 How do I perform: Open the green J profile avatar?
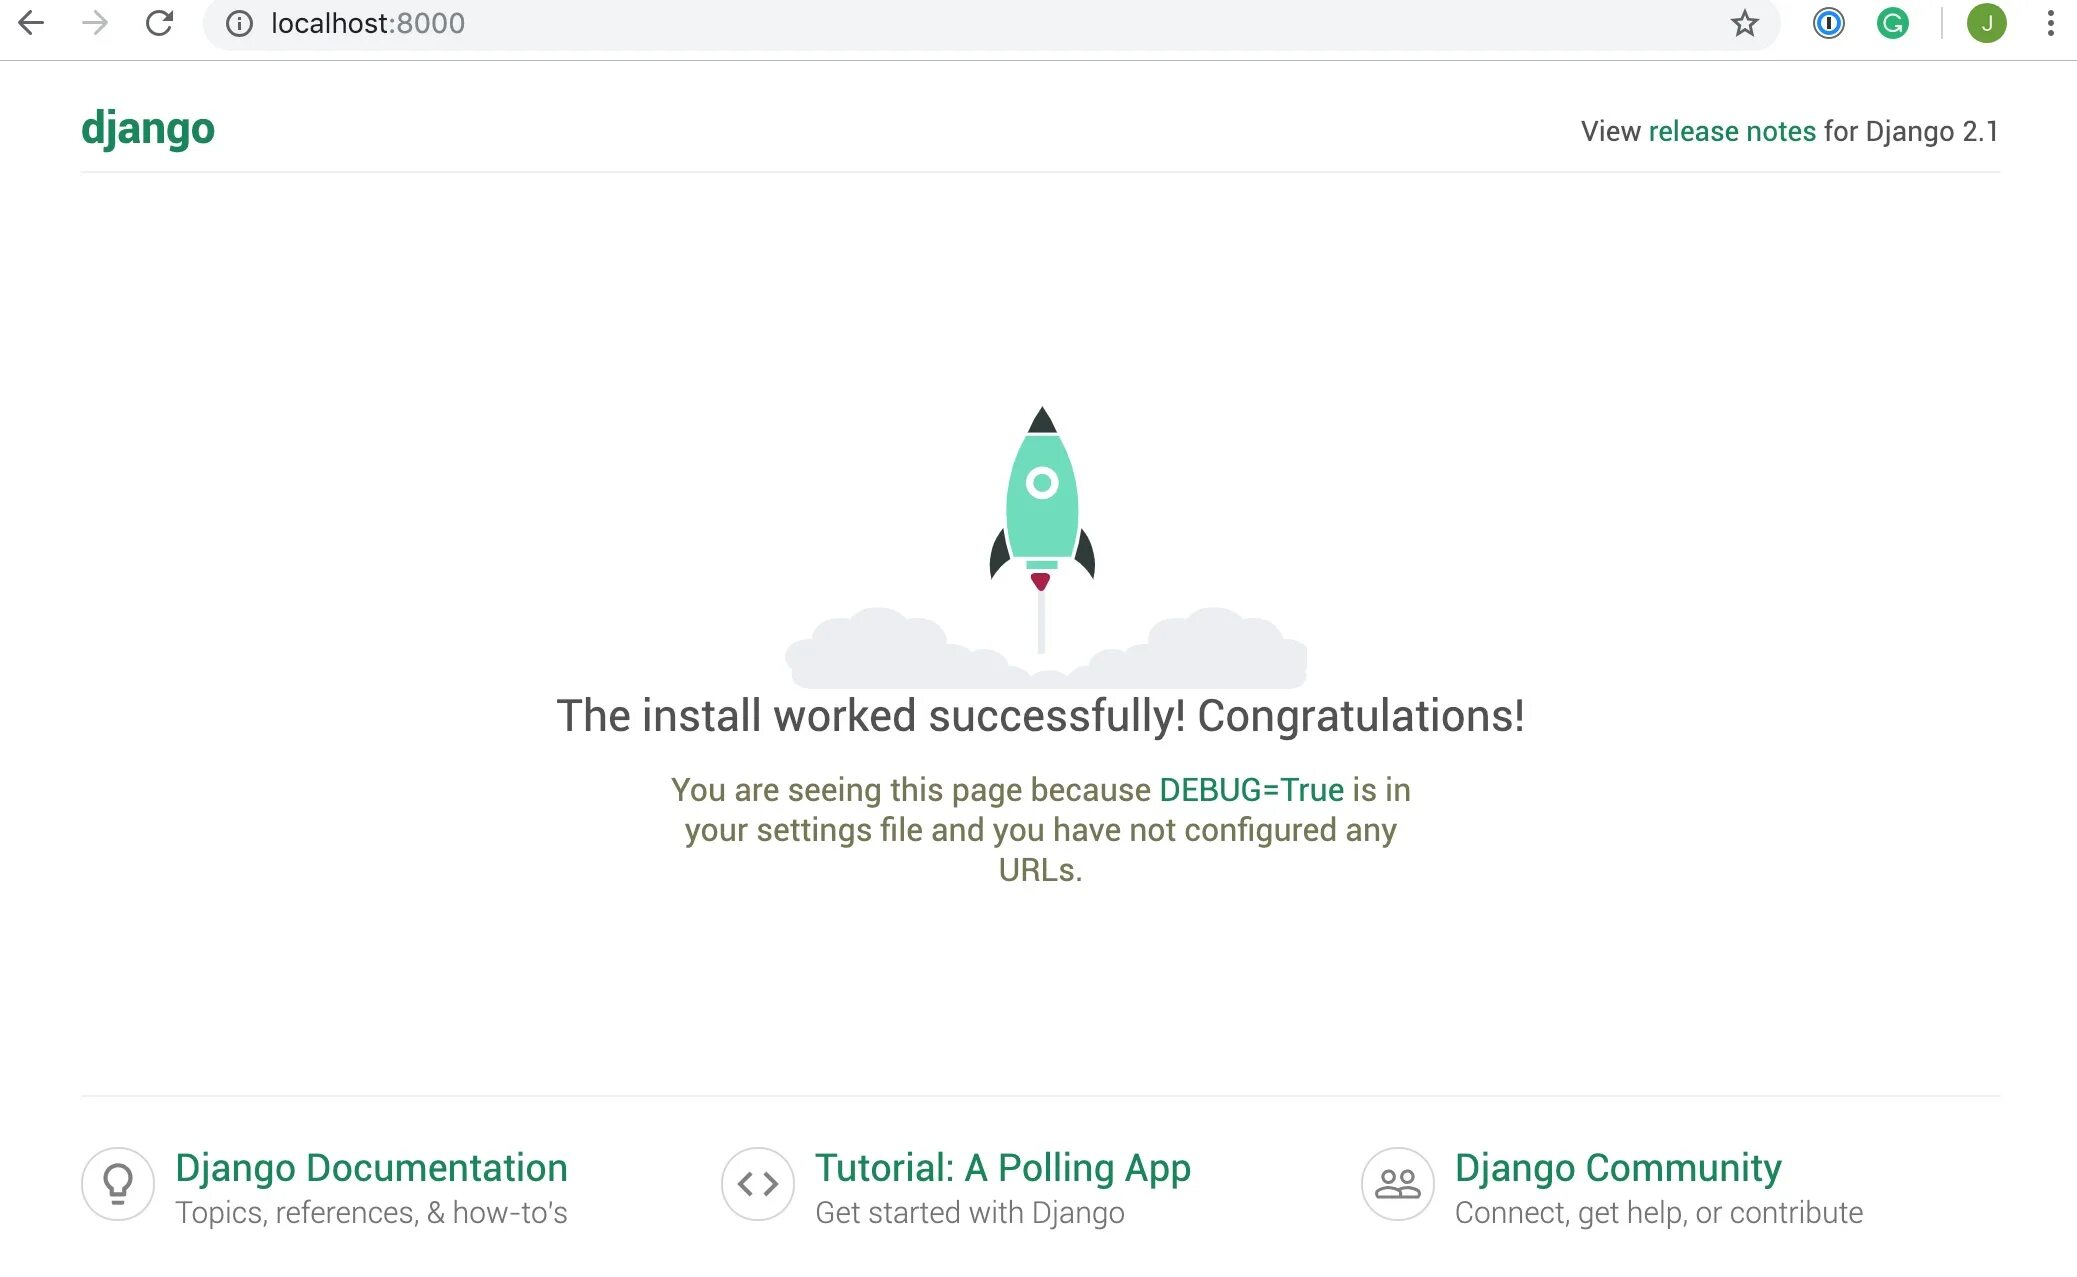(x=1986, y=23)
